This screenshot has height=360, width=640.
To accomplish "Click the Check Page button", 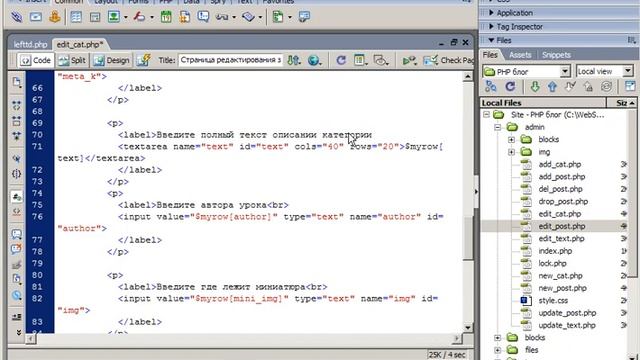I will point(448,60).
